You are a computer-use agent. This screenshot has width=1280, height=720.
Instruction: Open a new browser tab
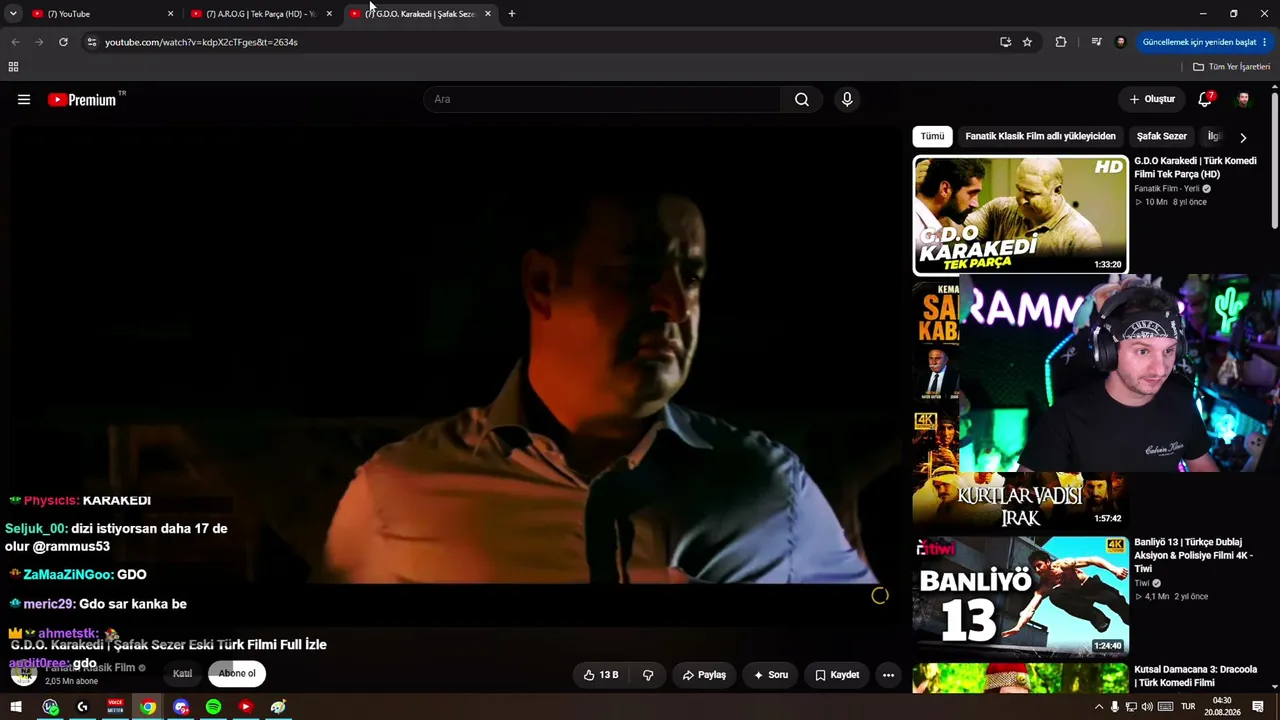[x=512, y=14]
